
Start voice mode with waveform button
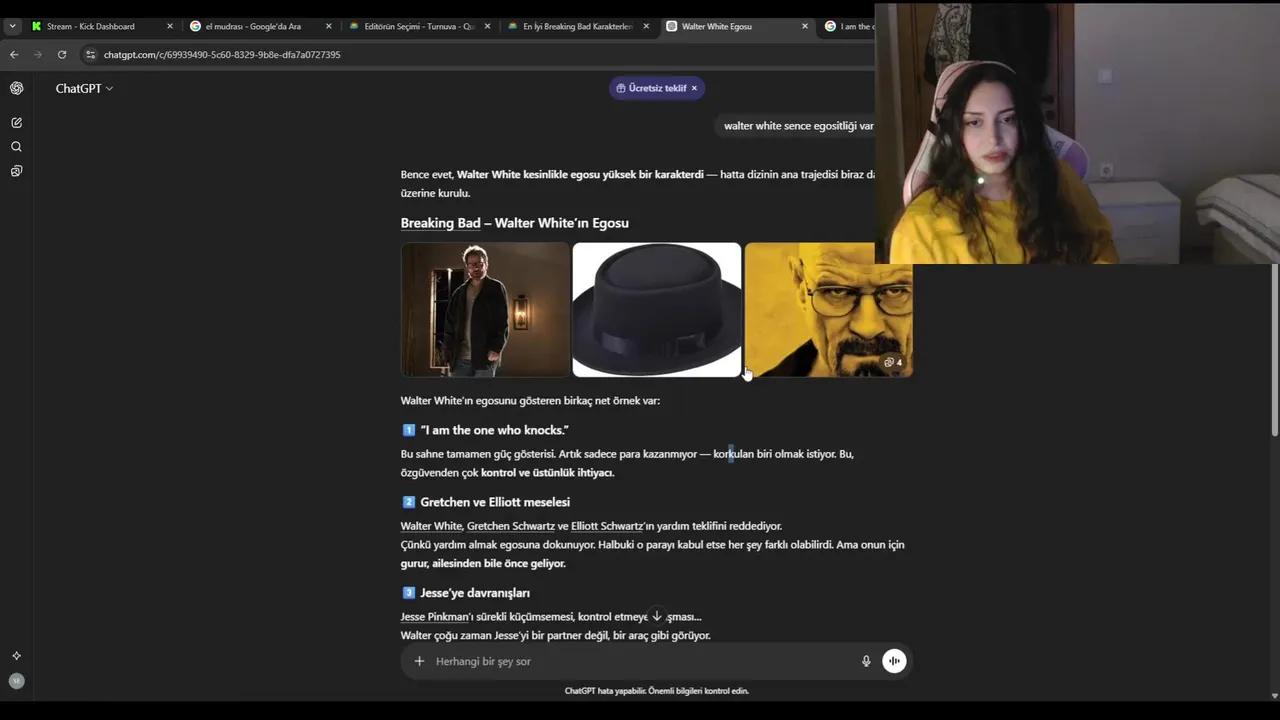point(894,661)
